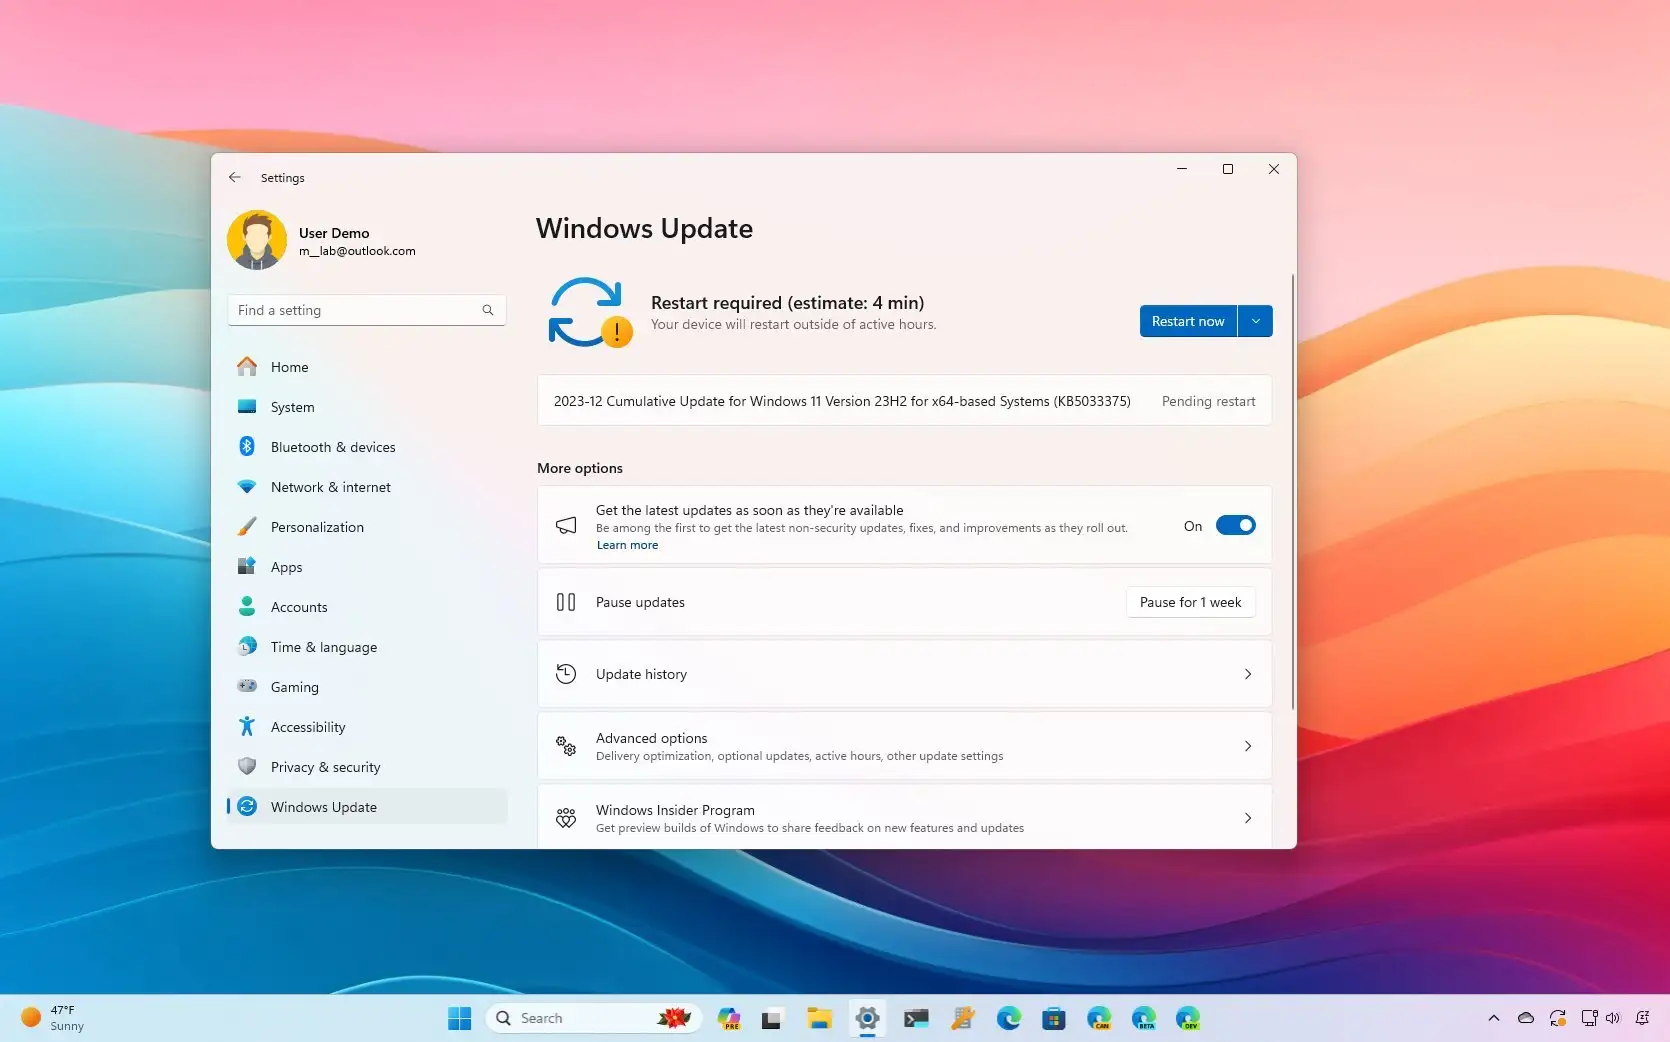The height and width of the screenshot is (1042, 1670).
Task: Open the User Demo profile avatar
Action: [x=257, y=240]
